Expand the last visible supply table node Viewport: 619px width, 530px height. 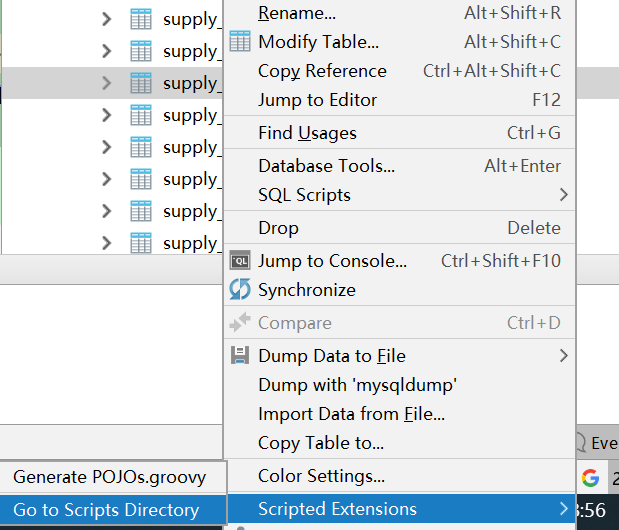tap(107, 243)
